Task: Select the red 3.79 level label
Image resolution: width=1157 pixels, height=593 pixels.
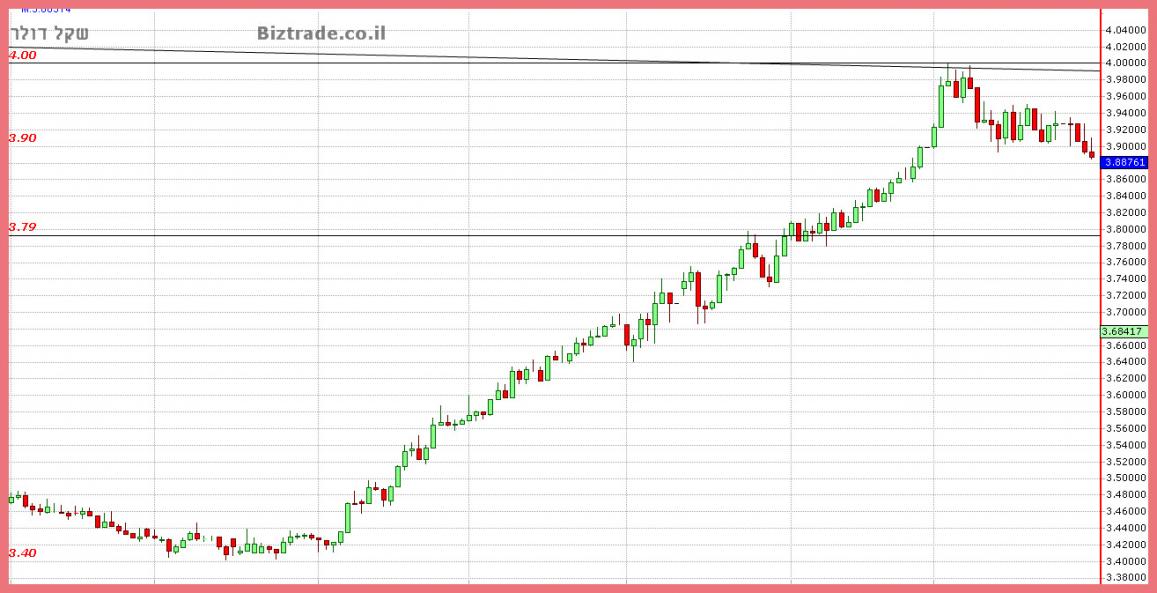Action: tap(22, 228)
